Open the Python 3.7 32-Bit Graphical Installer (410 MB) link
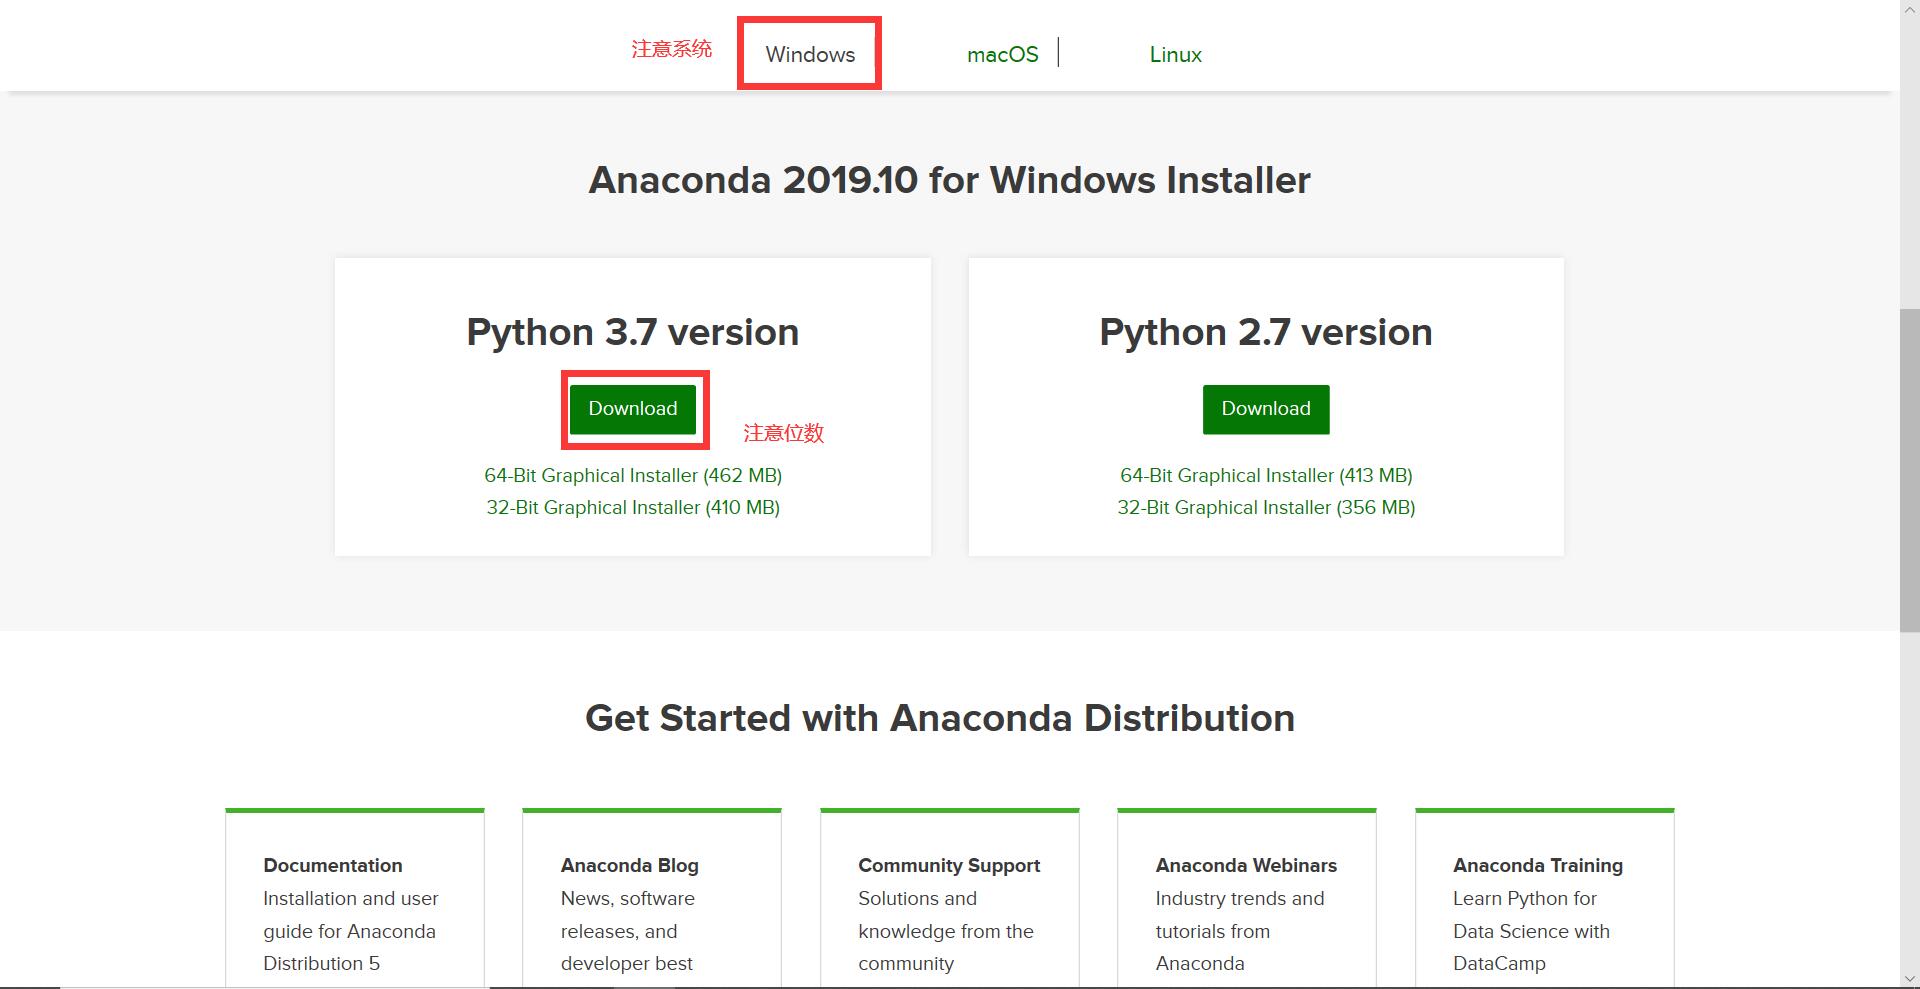 click(x=633, y=507)
